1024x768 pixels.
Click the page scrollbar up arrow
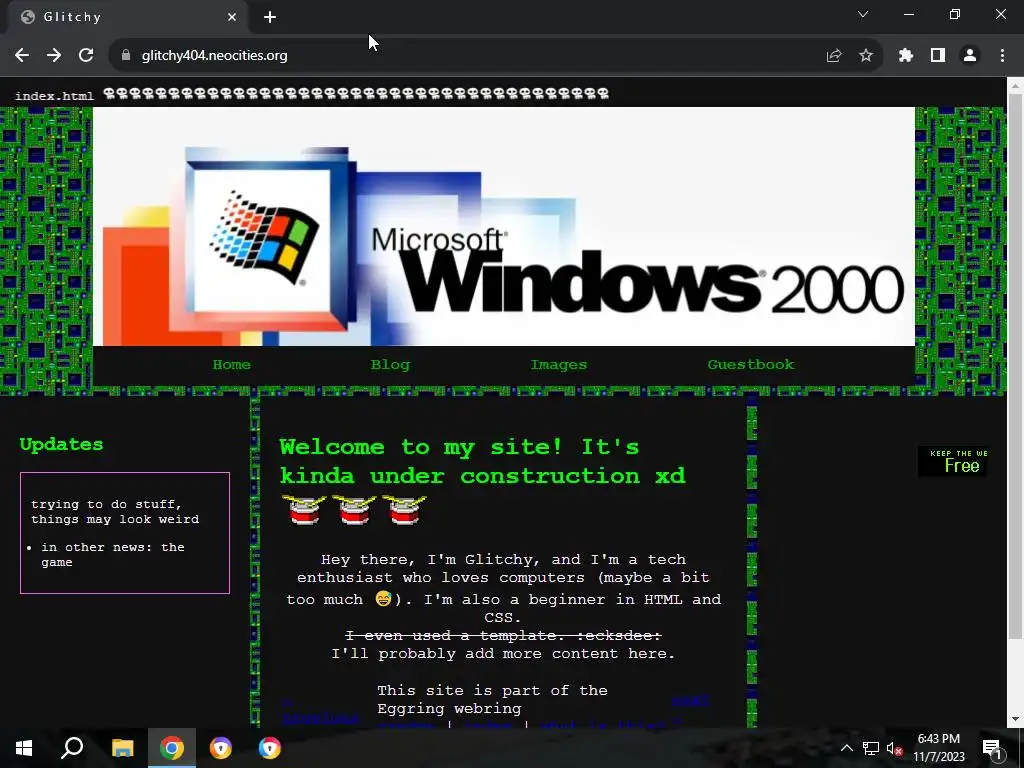click(1016, 86)
